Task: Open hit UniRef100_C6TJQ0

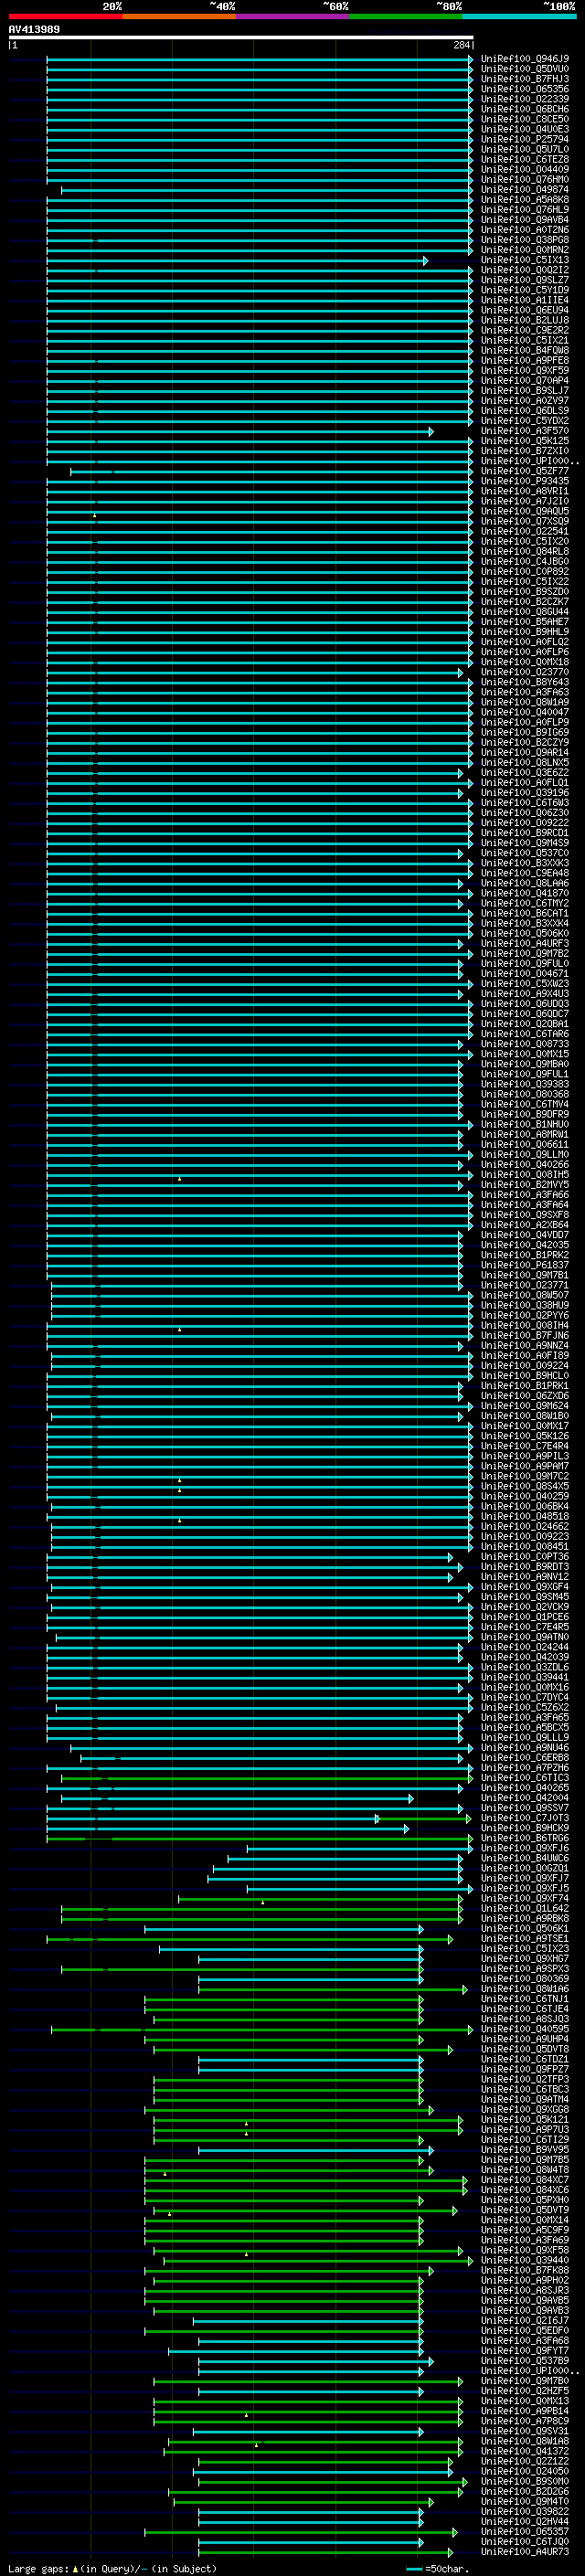Action: tap(525, 2541)
